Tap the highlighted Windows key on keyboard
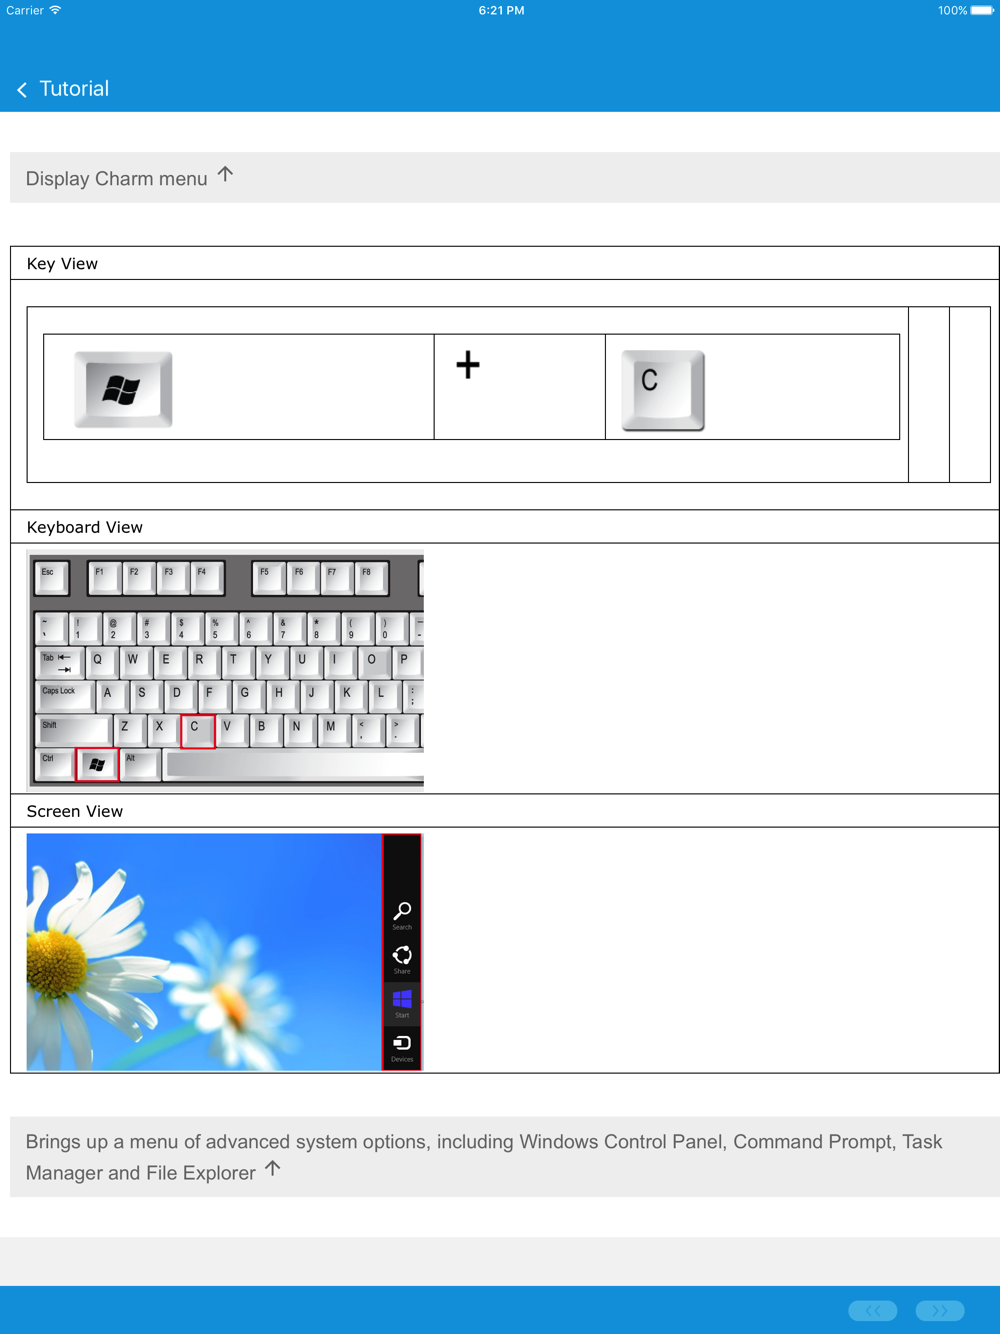1000x1334 pixels. click(x=97, y=765)
